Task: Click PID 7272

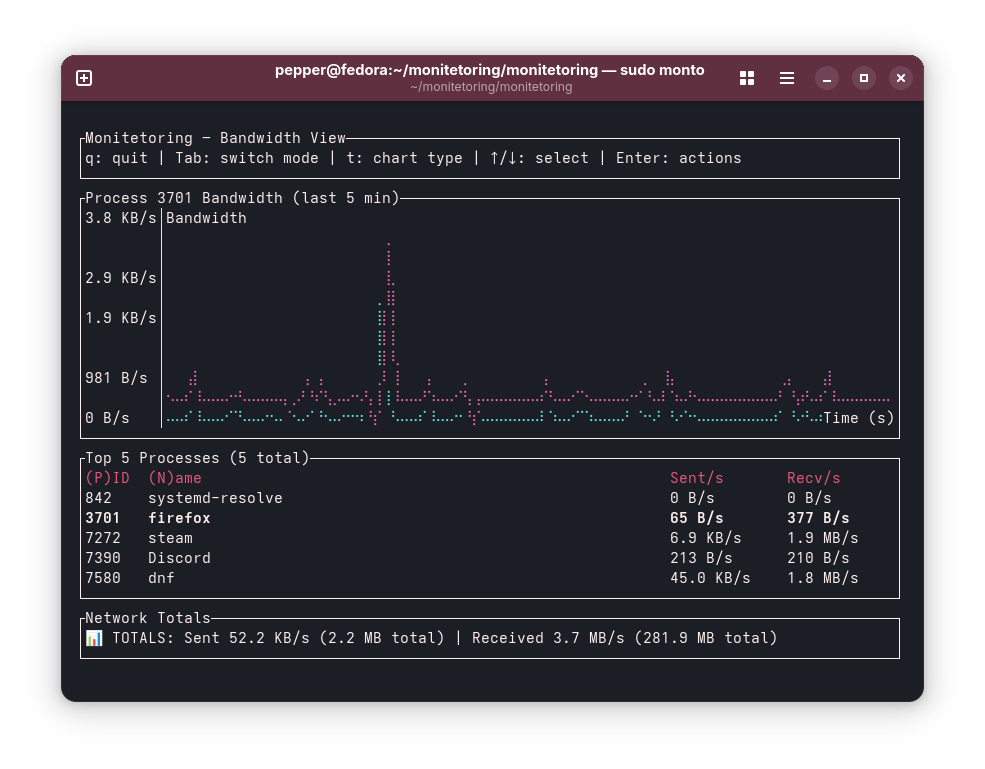Action: (103, 538)
